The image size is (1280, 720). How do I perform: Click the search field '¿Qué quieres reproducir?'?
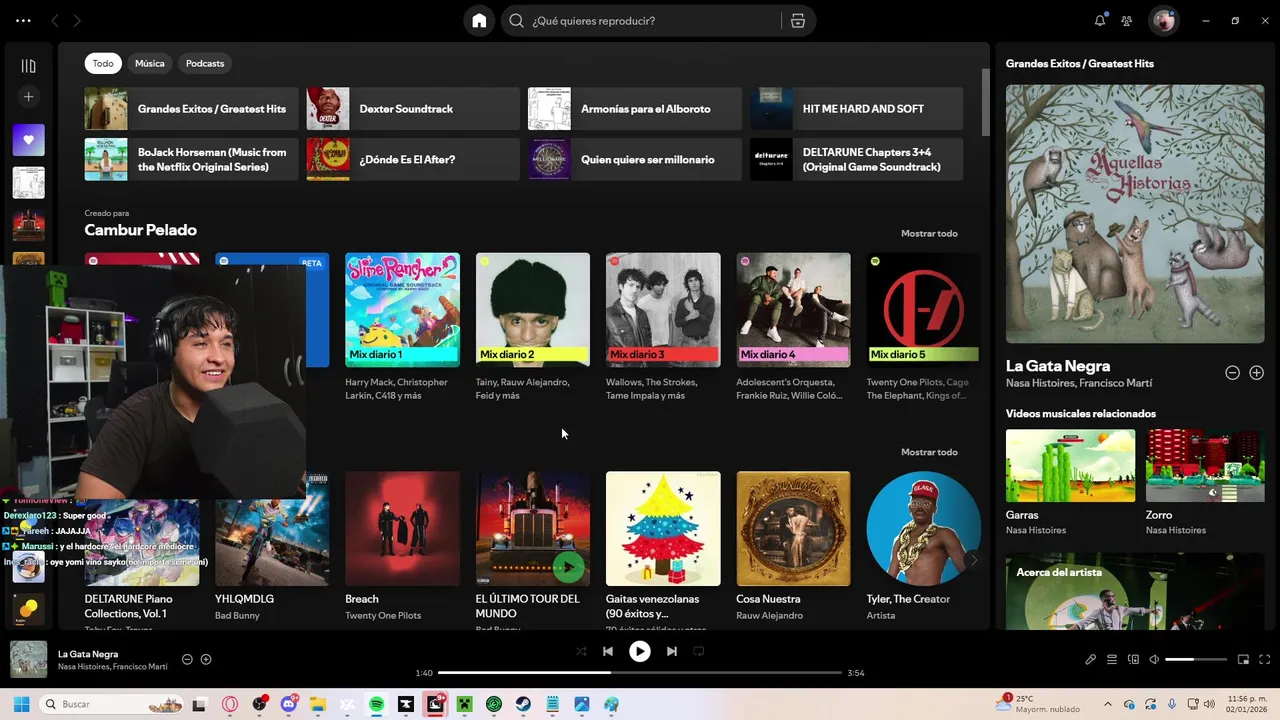[x=644, y=21]
